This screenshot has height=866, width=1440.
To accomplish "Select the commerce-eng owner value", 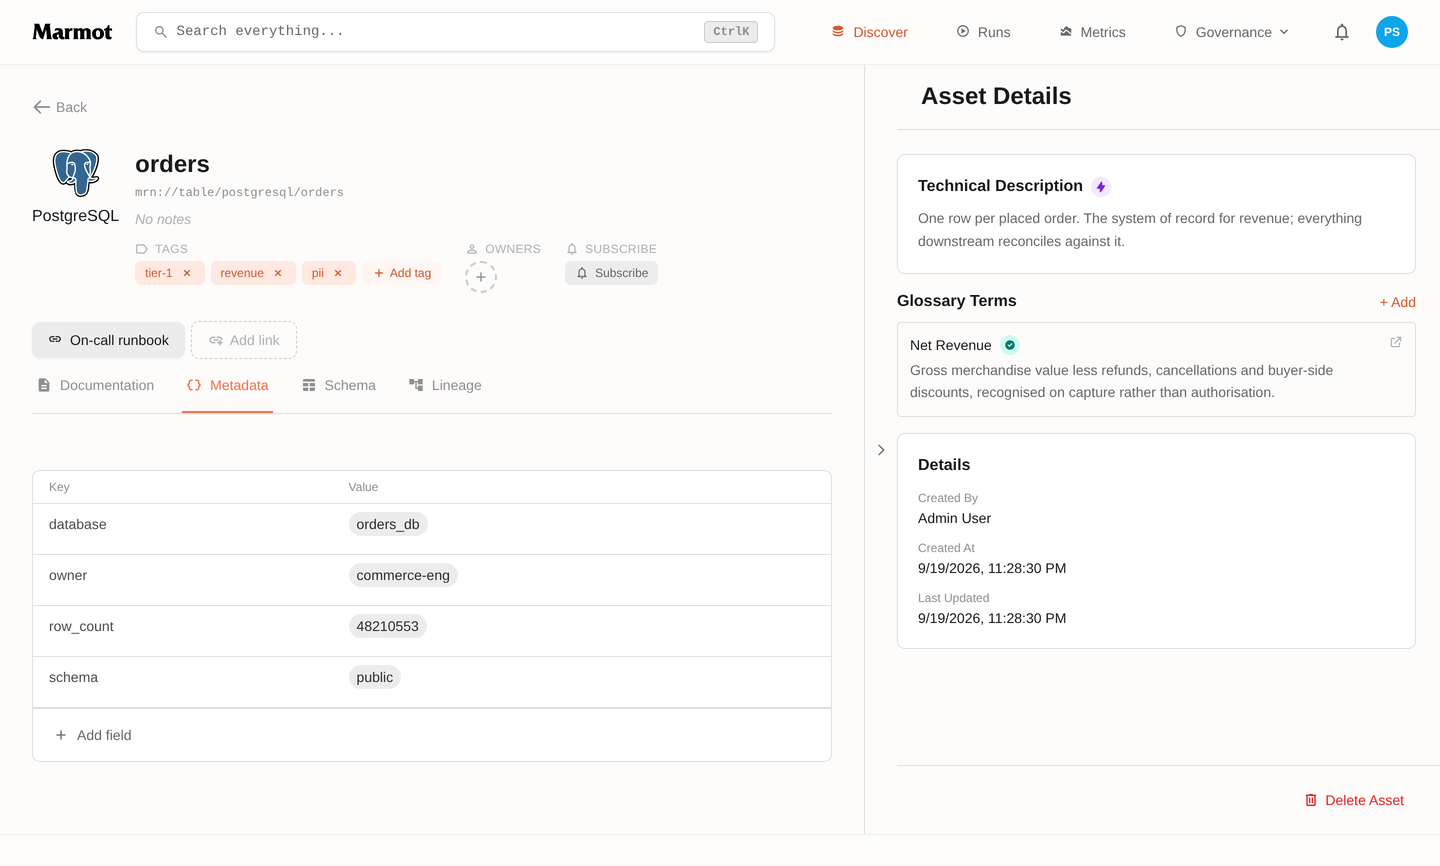I will pyautogui.click(x=403, y=575).
